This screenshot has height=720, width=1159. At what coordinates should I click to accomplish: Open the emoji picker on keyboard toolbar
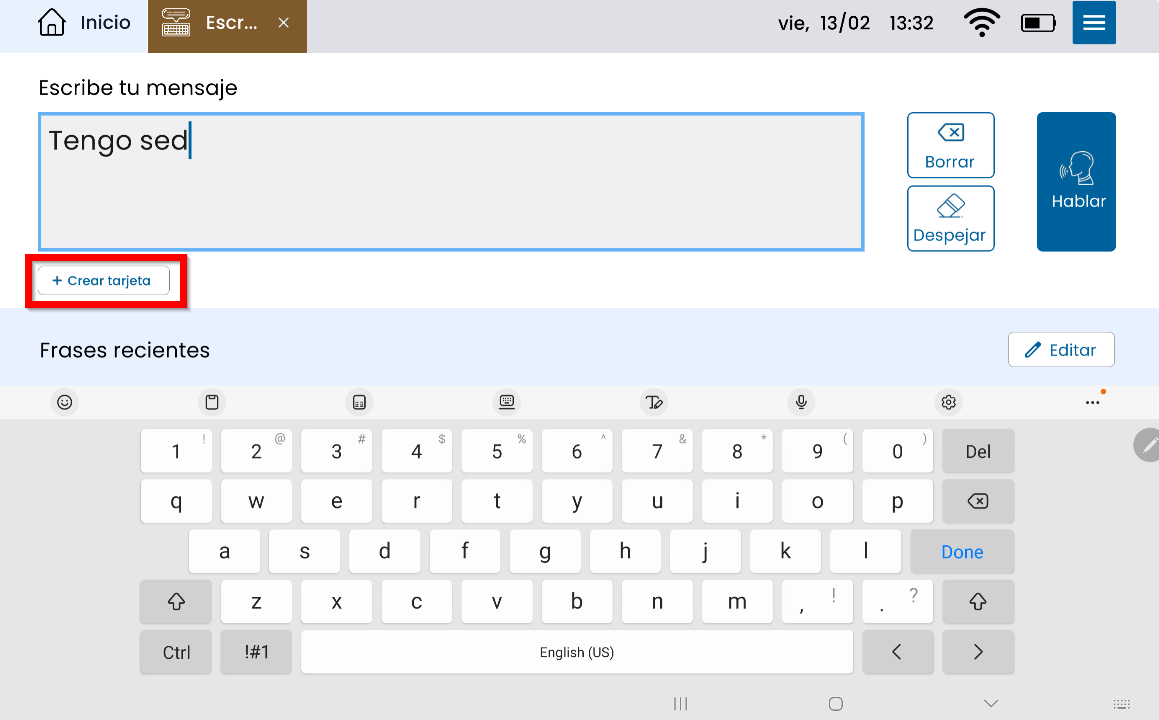tap(65, 402)
